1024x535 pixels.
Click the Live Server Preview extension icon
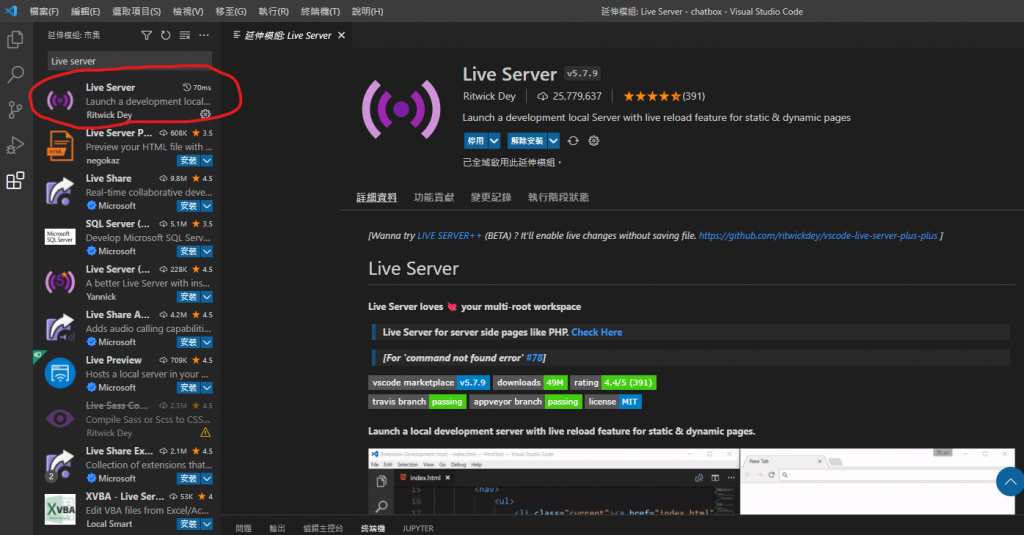click(x=60, y=146)
